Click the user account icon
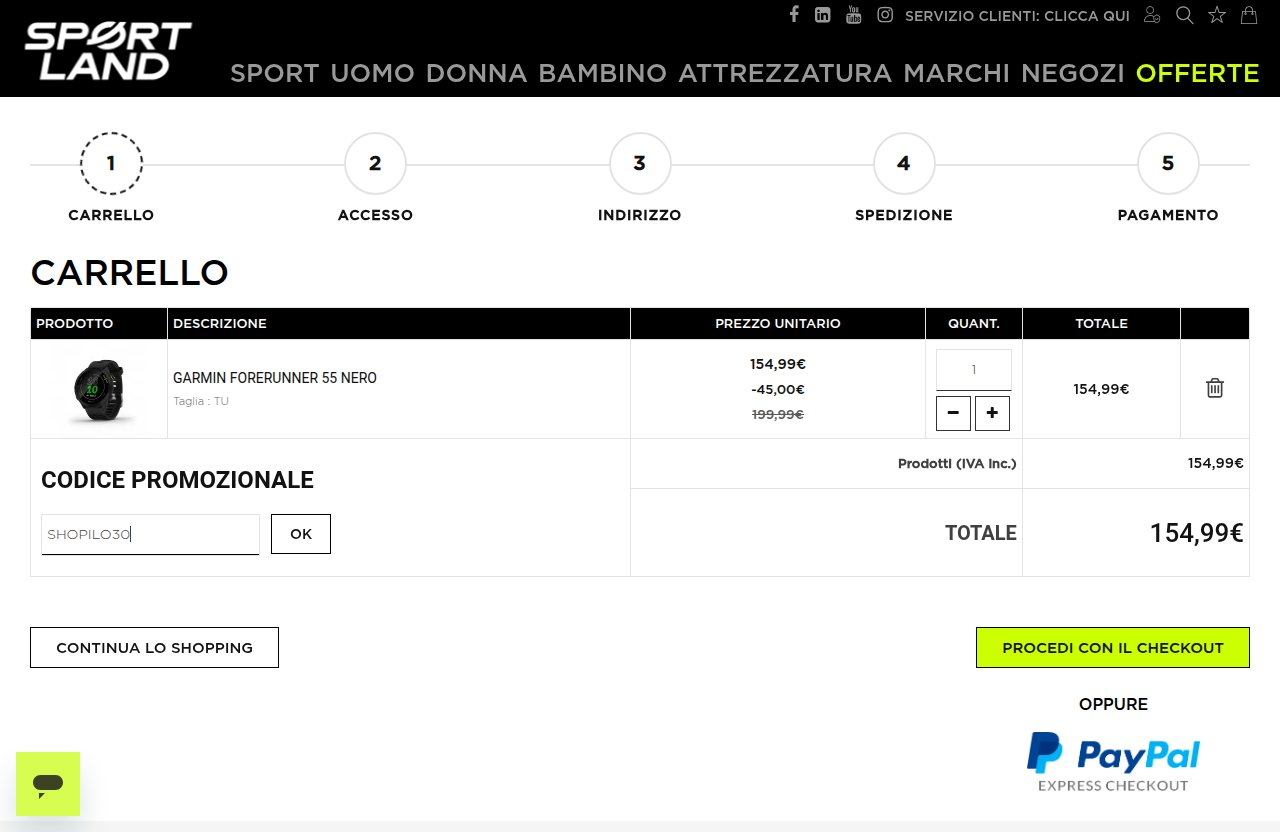The width and height of the screenshot is (1280, 832). (x=1152, y=15)
